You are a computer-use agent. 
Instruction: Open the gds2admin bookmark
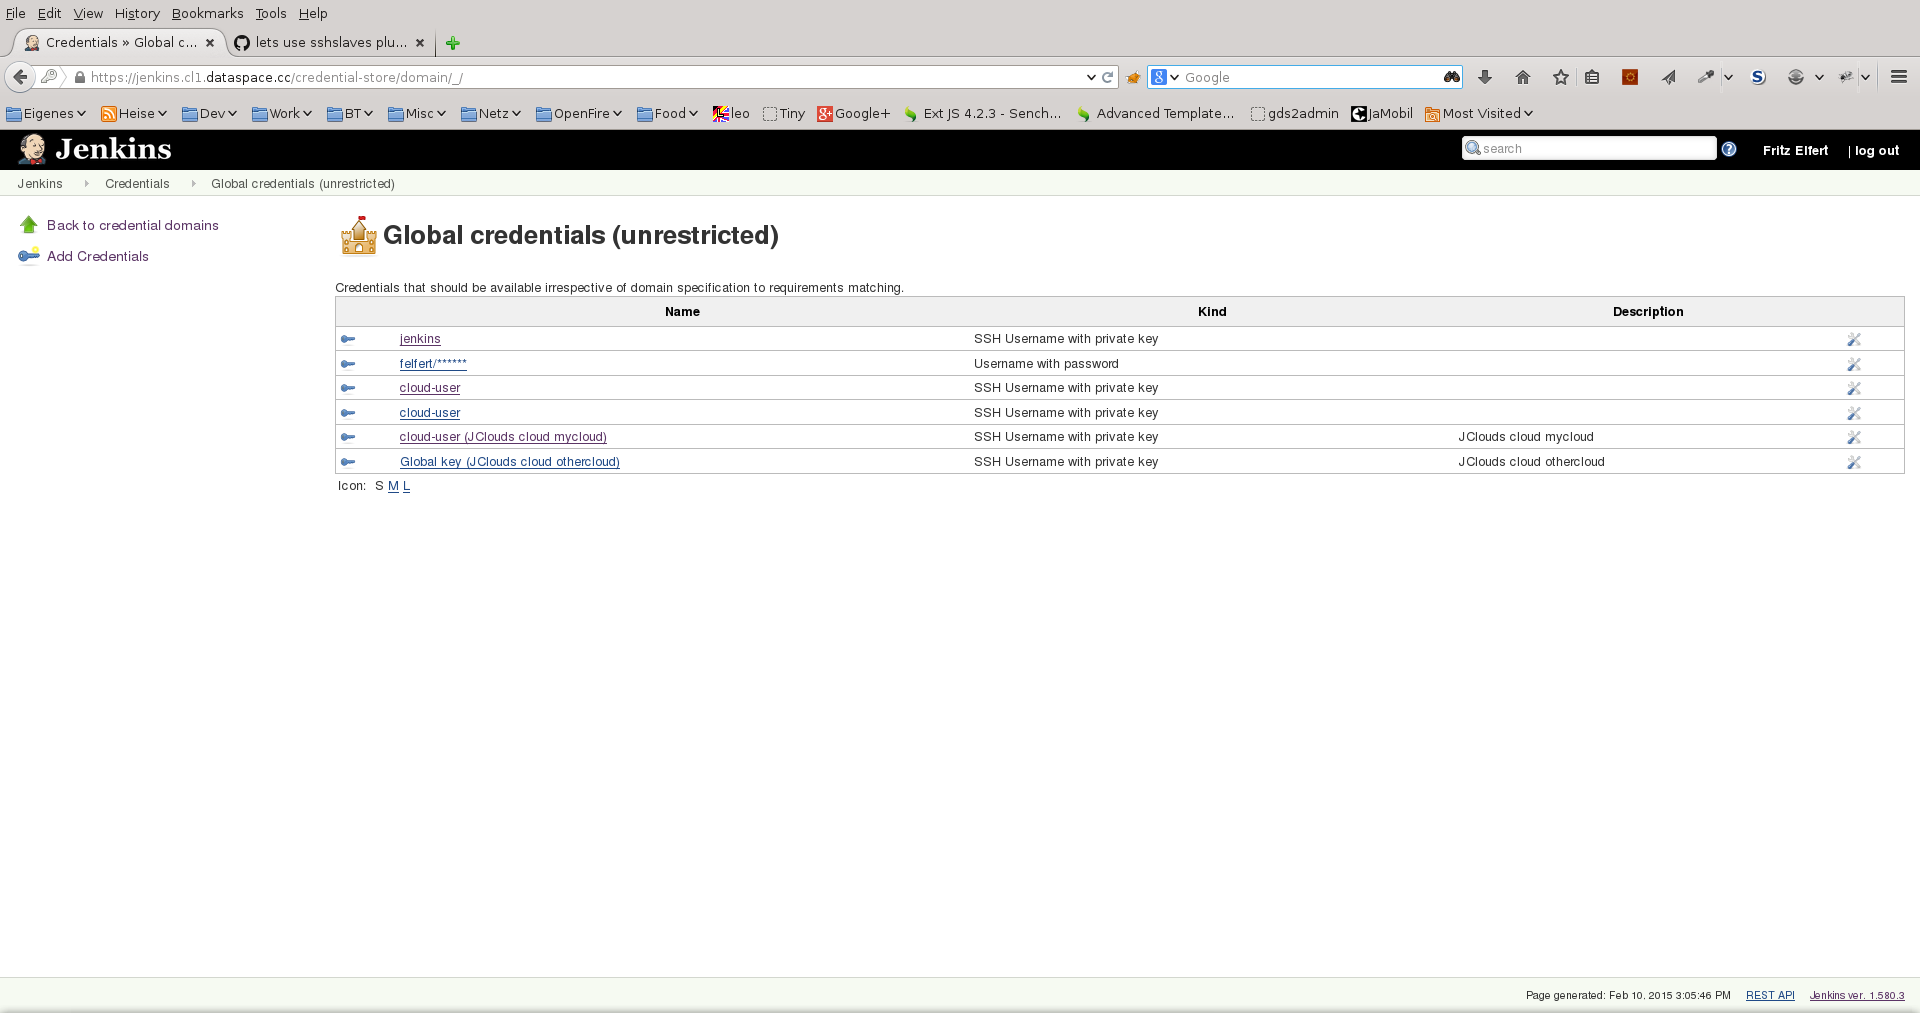(1294, 113)
